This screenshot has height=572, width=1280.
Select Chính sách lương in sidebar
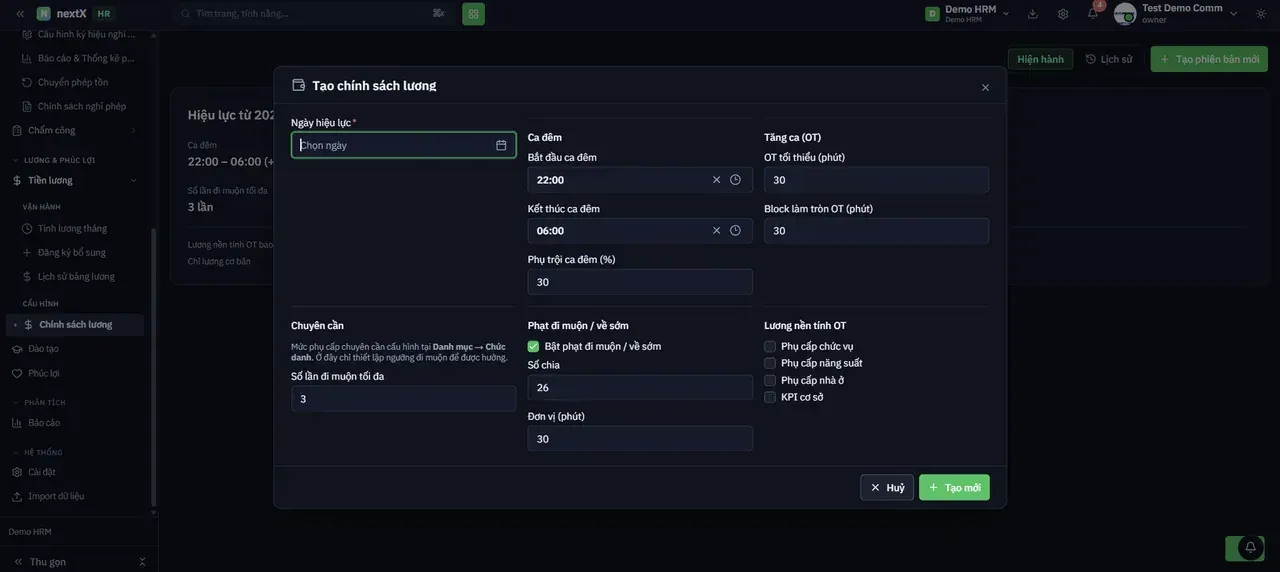(x=75, y=325)
